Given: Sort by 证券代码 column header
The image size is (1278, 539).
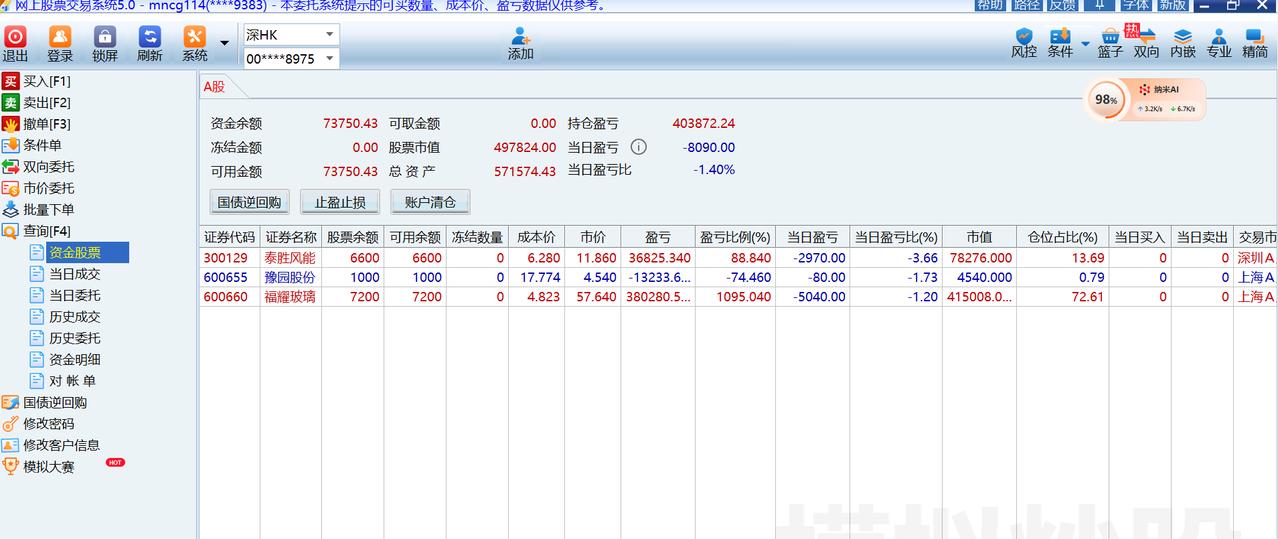Looking at the screenshot, I should (230, 237).
